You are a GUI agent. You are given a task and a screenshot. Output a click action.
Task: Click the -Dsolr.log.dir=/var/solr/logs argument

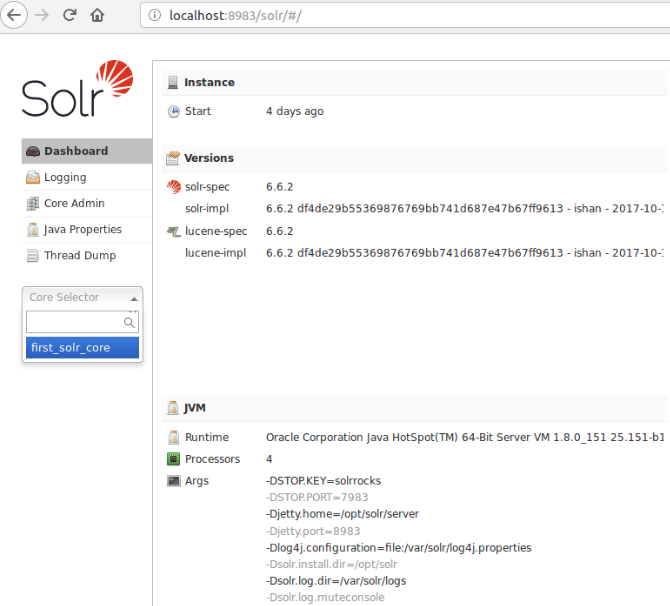pyautogui.click(x=336, y=581)
